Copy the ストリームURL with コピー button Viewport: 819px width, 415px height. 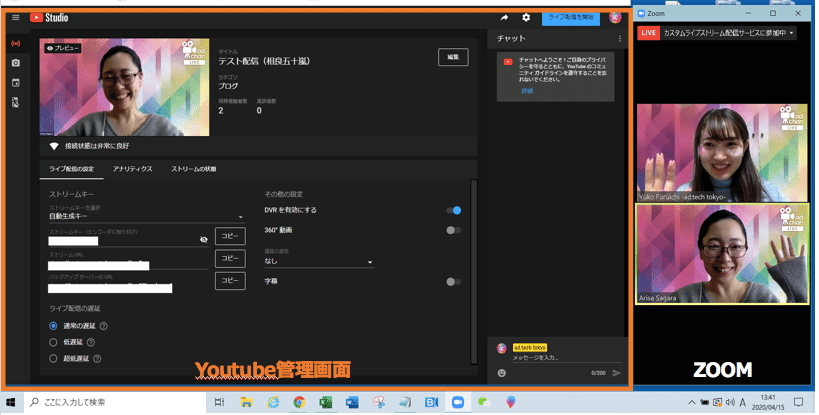click(x=230, y=258)
